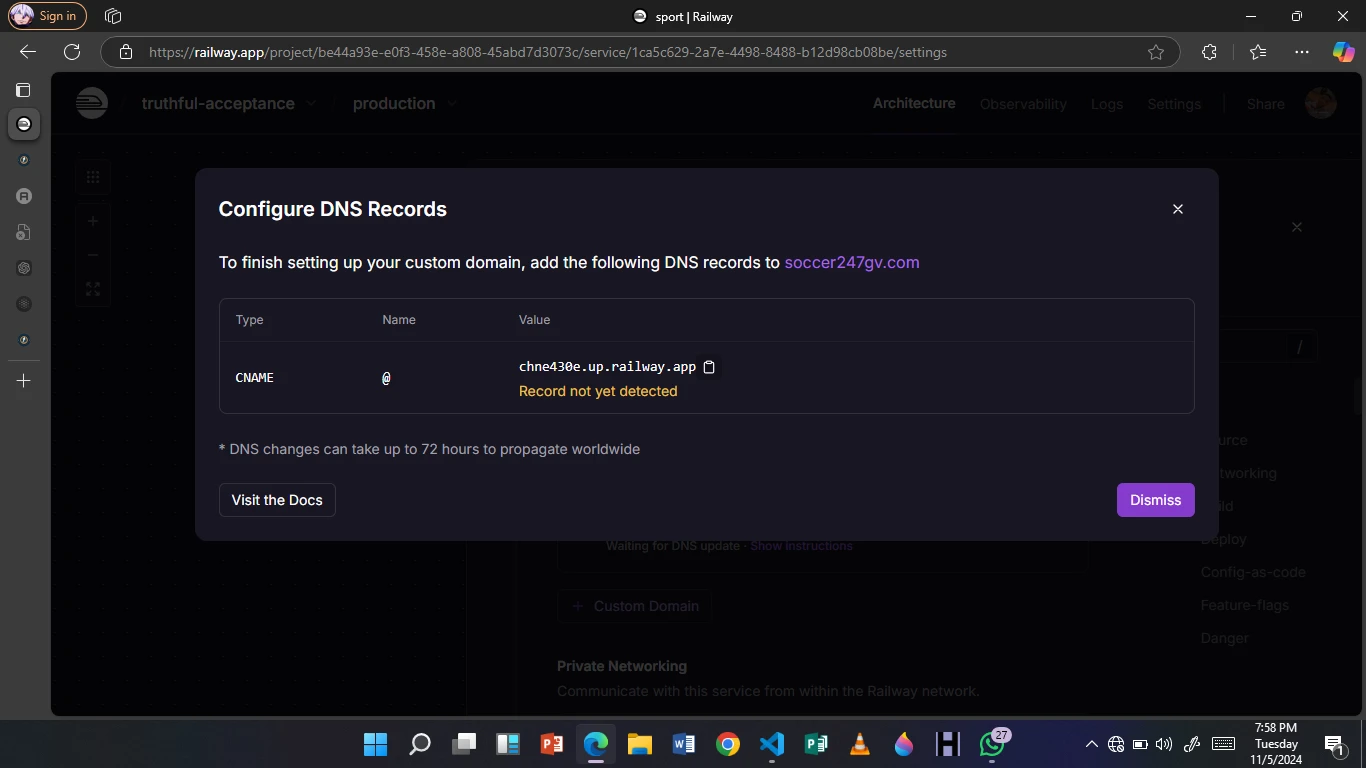Open project Settings tab
The width and height of the screenshot is (1366, 768).
tap(1174, 104)
